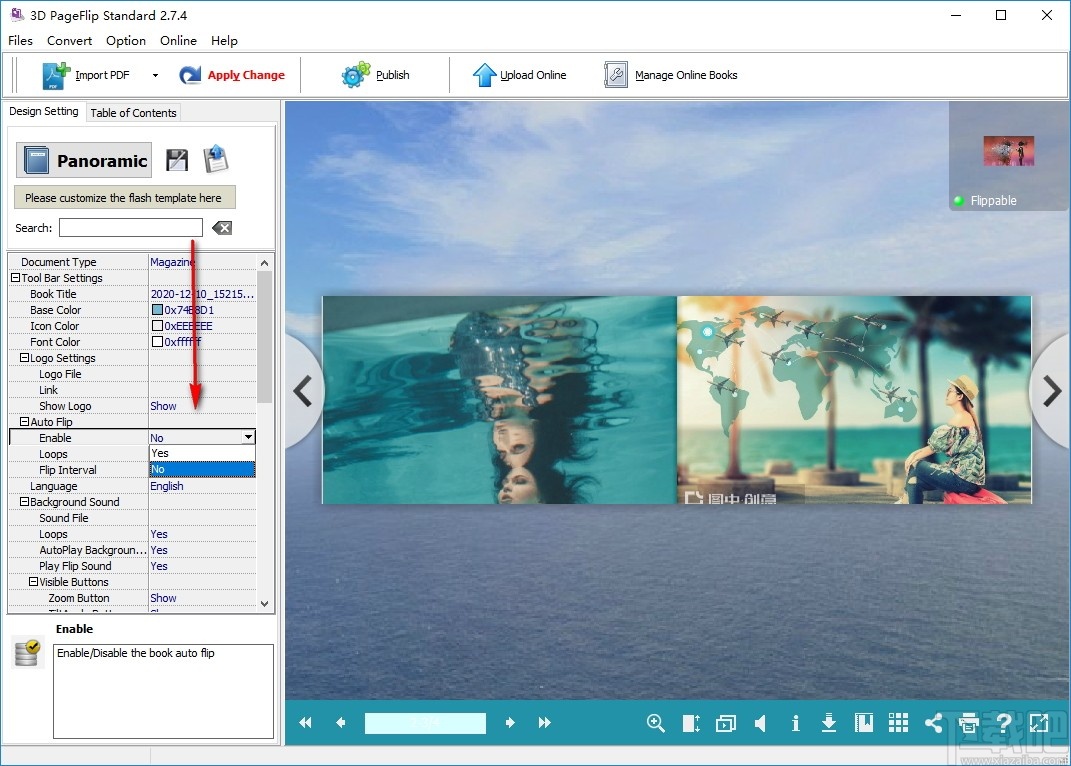Click the Upload Online arrow icon
This screenshot has width=1071, height=766.
click(484, 74)
